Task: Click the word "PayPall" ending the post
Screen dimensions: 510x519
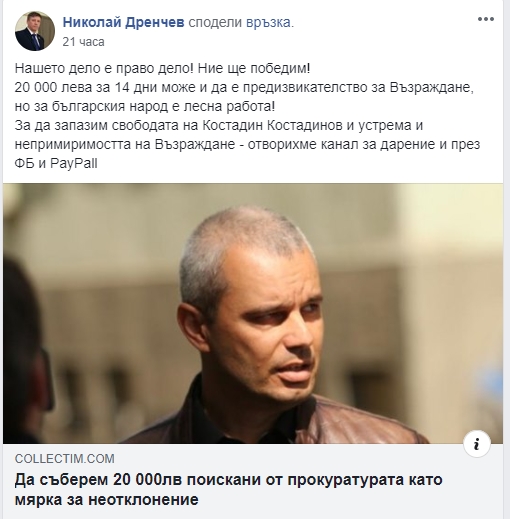Action: pyautogui.click(x=74, y=164)
